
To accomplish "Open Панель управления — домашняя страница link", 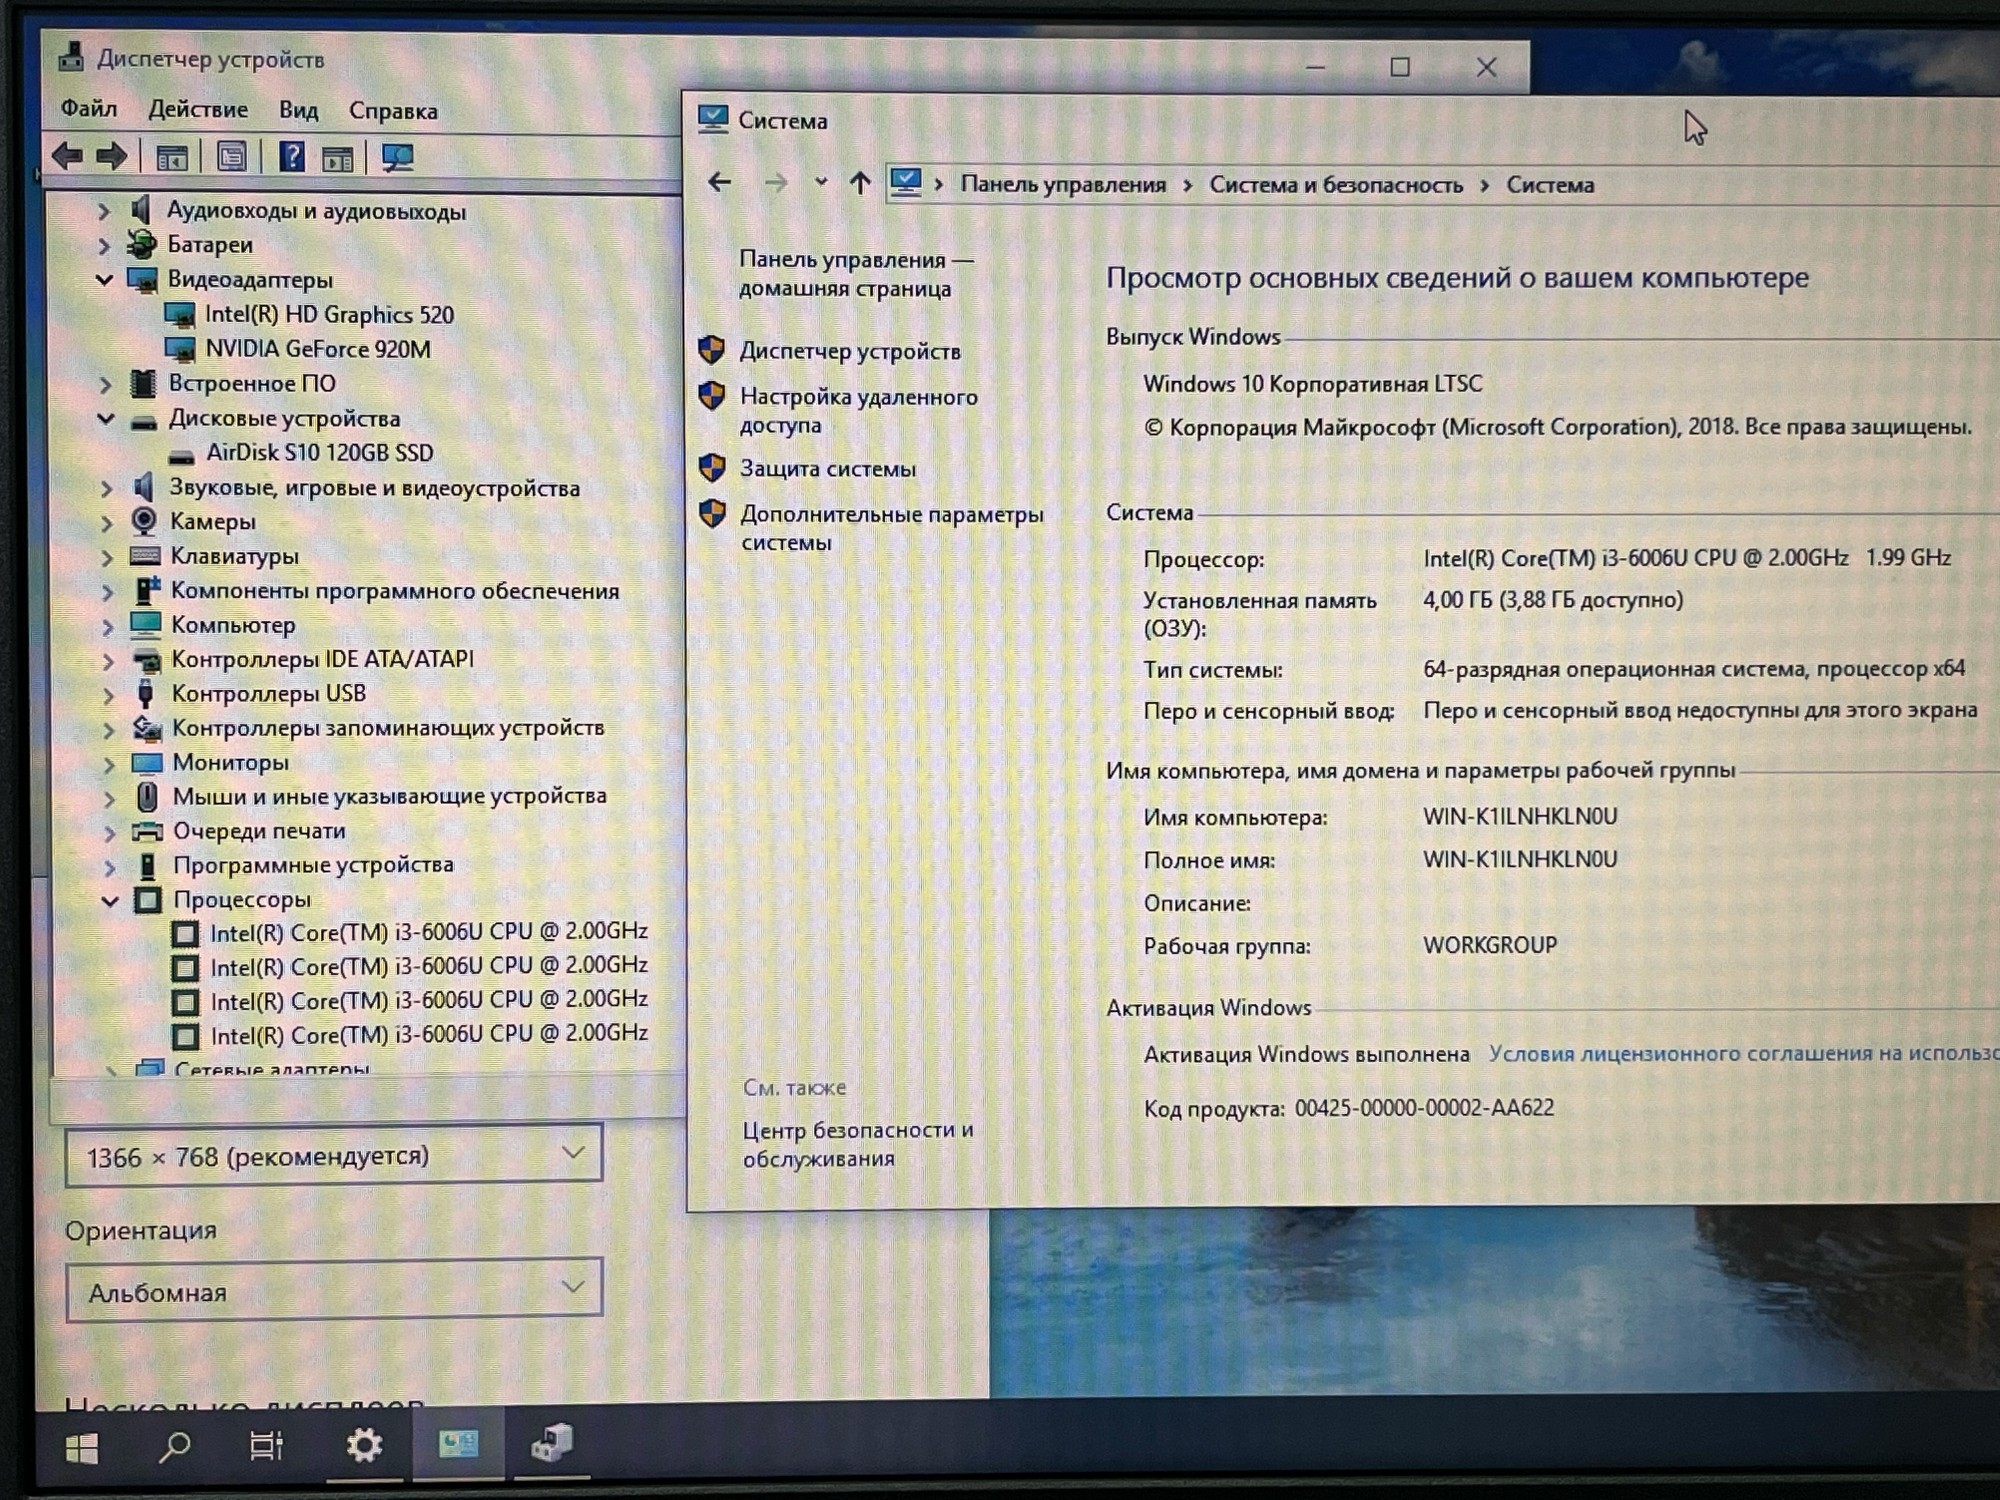I will point(856,274).
